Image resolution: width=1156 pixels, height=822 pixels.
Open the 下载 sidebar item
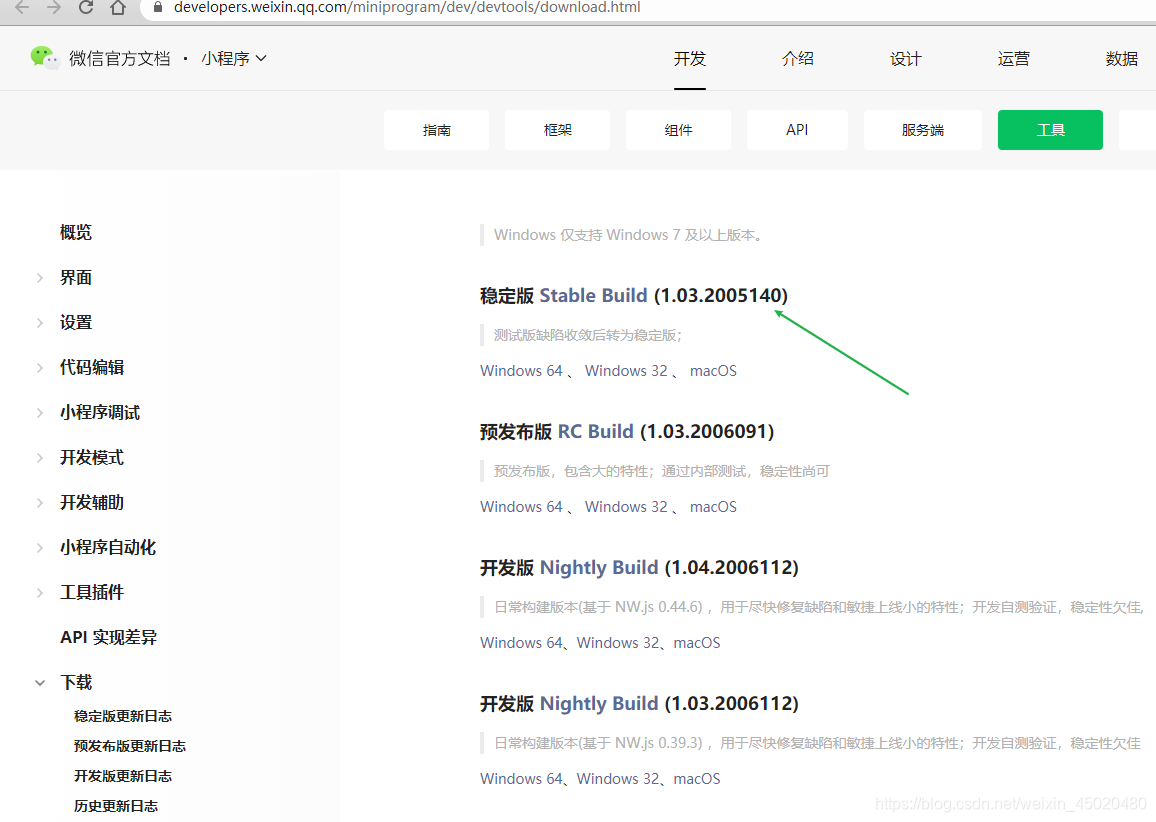click(76, 683)
